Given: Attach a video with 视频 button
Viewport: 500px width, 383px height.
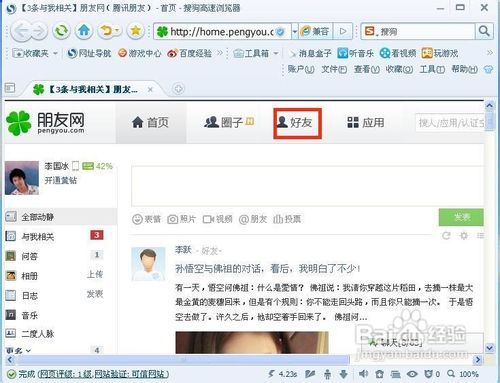Looking at the screenshot, I should (x=217, y=219).
